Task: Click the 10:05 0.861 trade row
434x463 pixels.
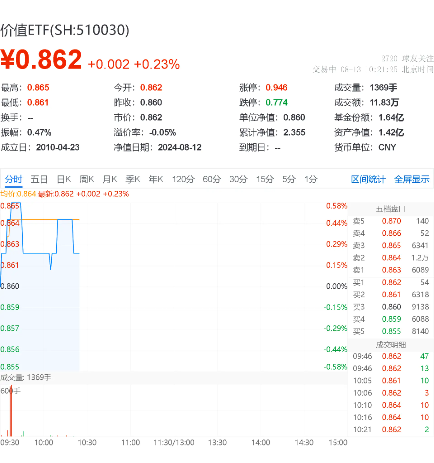Action: (391, 381)
